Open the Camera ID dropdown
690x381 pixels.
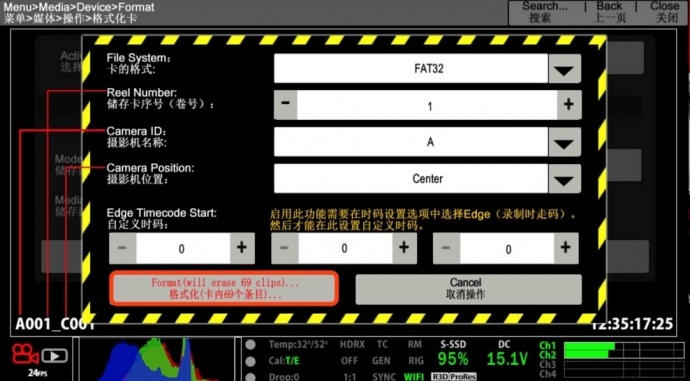pos(564,142)
